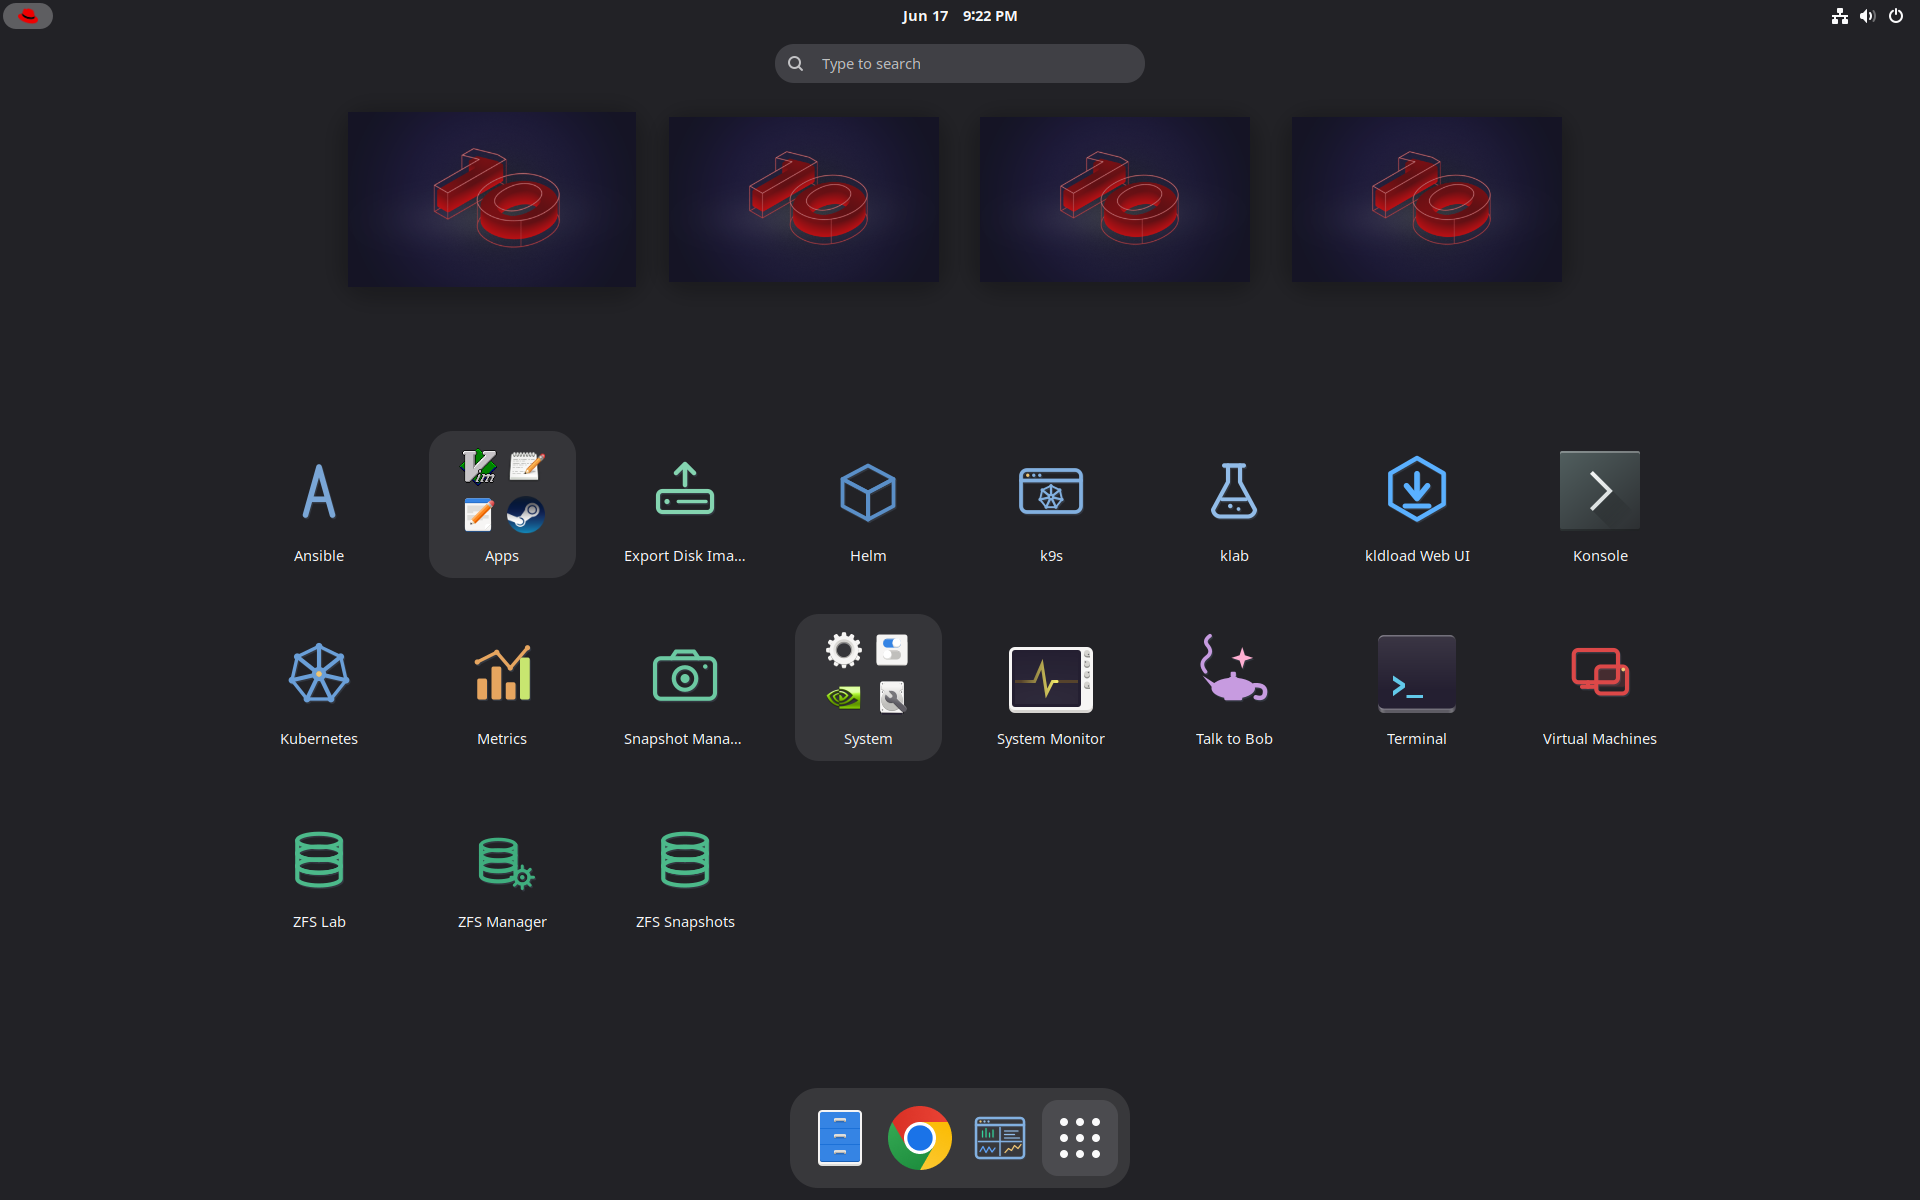This screenshot has height=1200, width=1920.
Task: Launch ZFS Manager
Action: point(502,871)
